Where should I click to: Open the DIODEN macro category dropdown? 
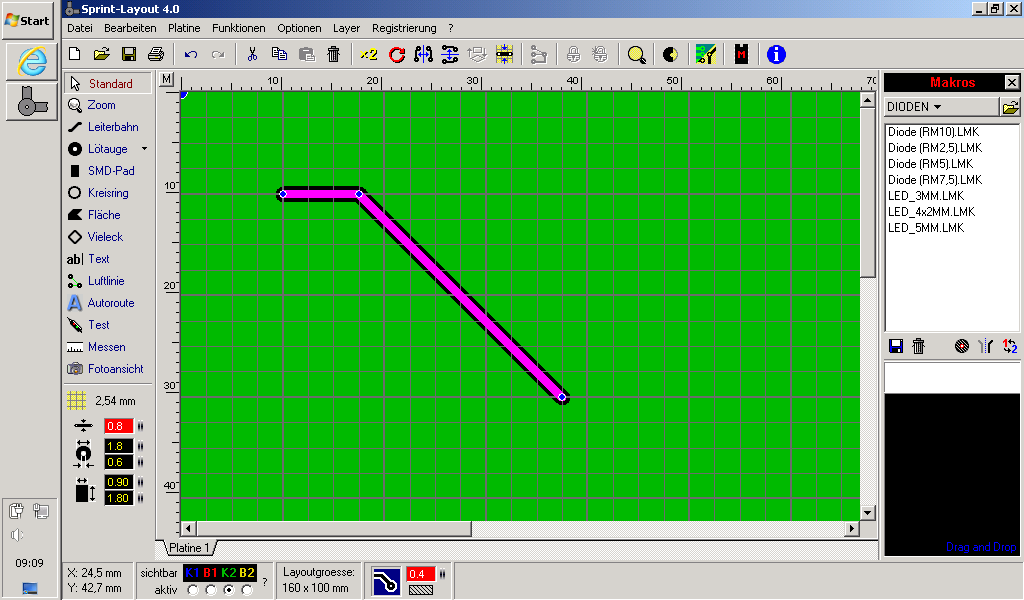click(941, 106)
